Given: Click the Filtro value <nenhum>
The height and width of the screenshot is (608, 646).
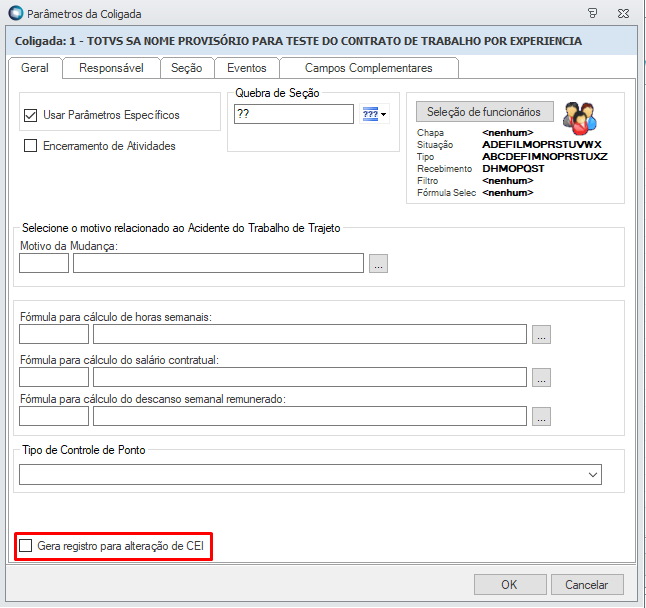Looking at the screenshot, I should click(508, 180).
